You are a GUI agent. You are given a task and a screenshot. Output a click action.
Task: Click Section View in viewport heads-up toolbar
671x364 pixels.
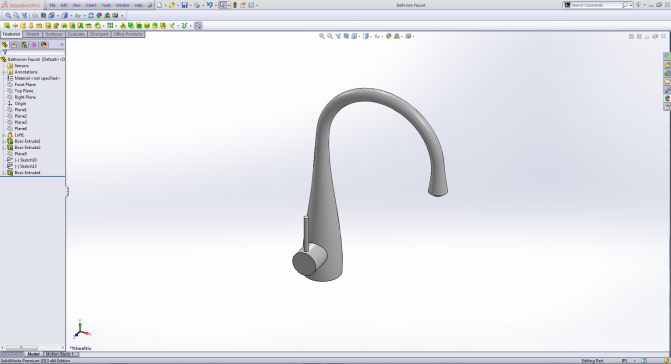click(346, 36)
